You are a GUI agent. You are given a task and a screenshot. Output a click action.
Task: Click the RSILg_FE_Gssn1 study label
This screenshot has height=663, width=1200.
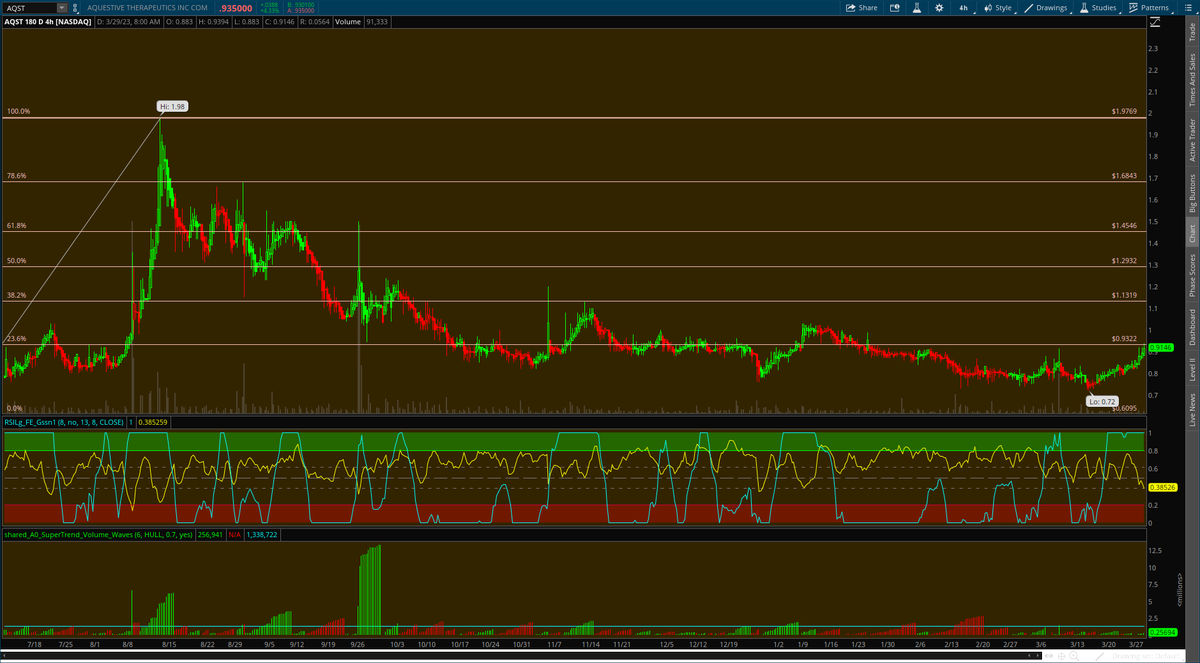click(64, 422)
